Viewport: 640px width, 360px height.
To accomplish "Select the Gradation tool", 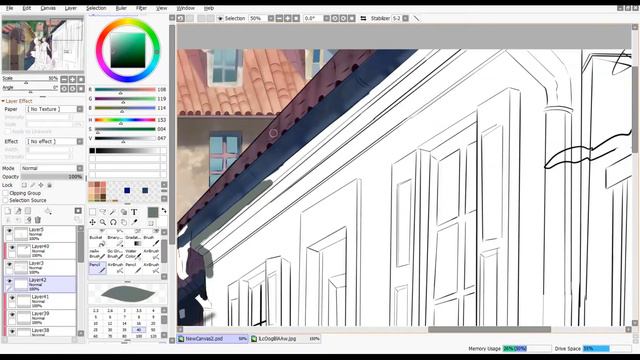I will pyautogui.click(x=133, y=241).
